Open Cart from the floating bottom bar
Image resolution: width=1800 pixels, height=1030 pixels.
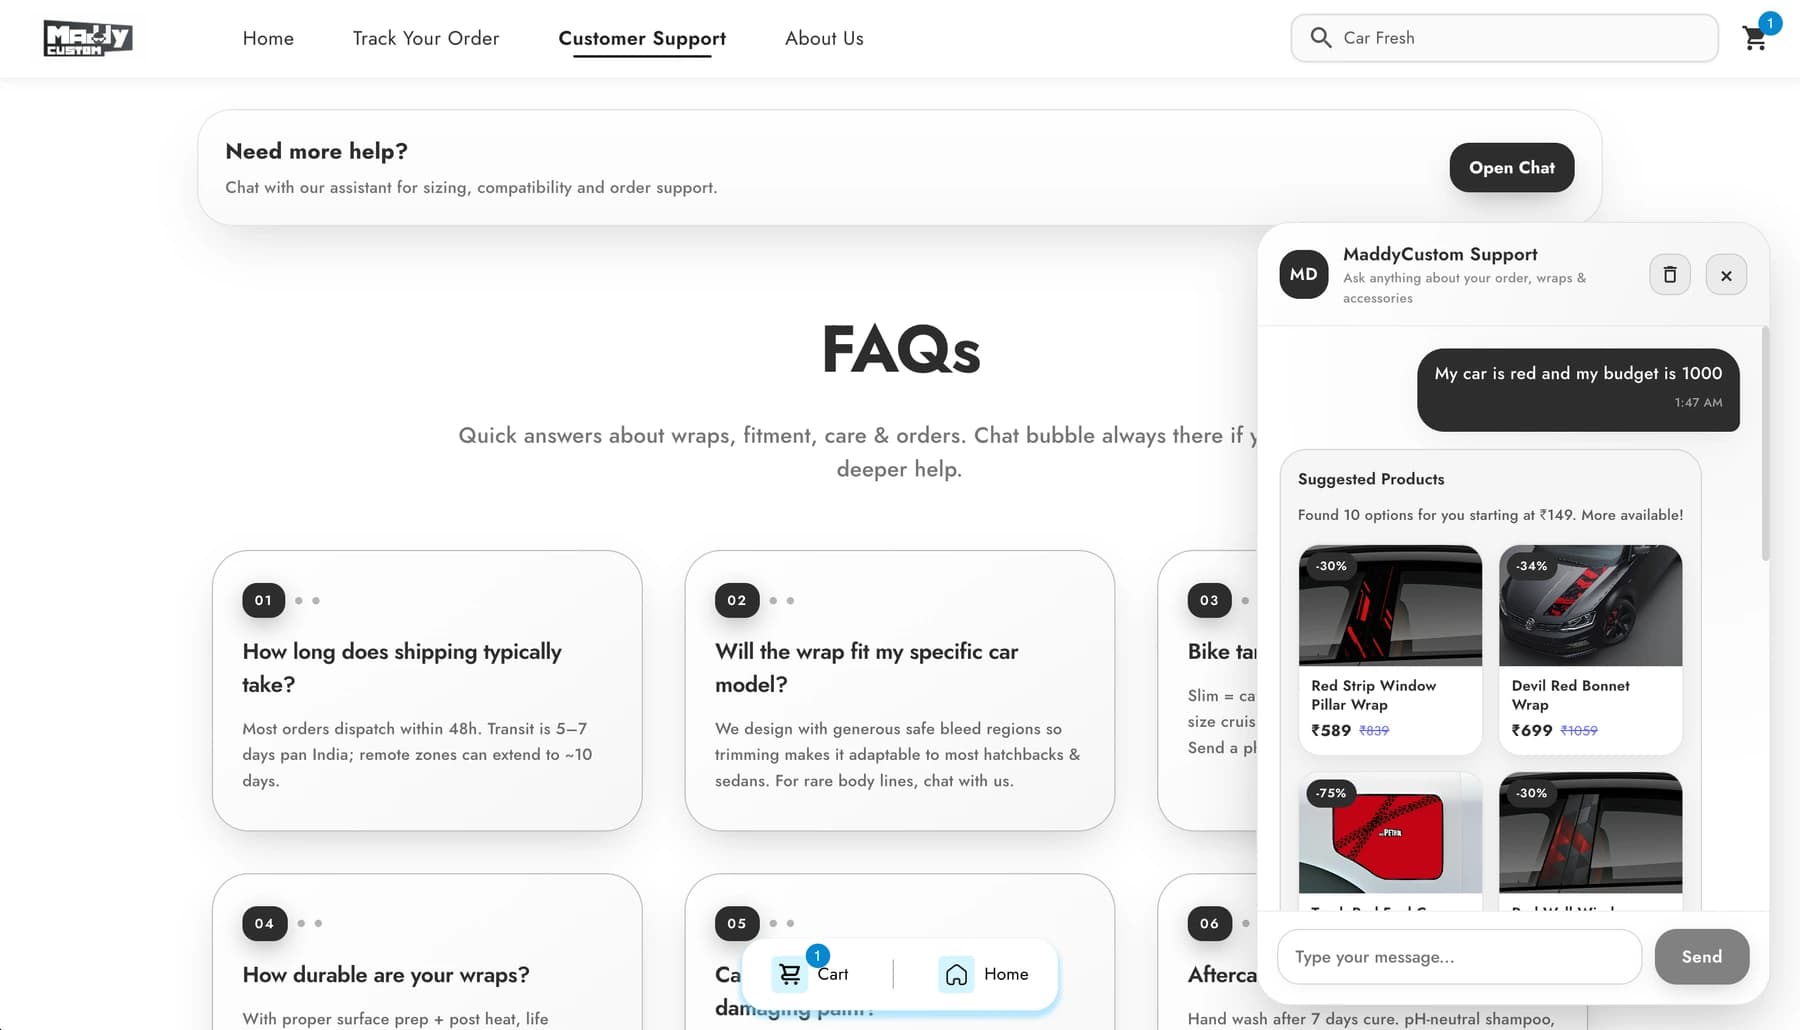tap(810, 974)
